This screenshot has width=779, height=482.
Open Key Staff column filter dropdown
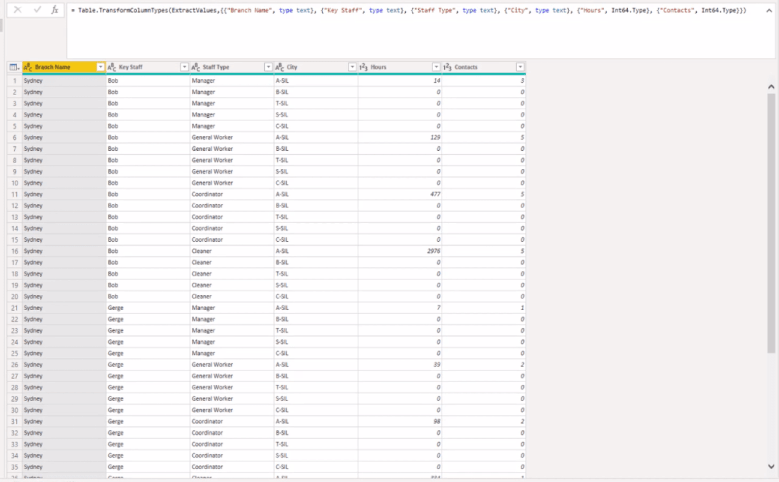[x=184, y=67]
